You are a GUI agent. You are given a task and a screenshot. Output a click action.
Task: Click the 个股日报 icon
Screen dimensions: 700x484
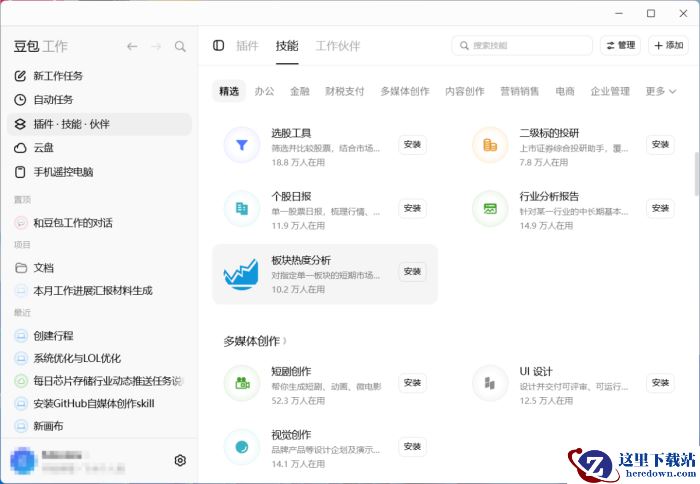(242, 209)
